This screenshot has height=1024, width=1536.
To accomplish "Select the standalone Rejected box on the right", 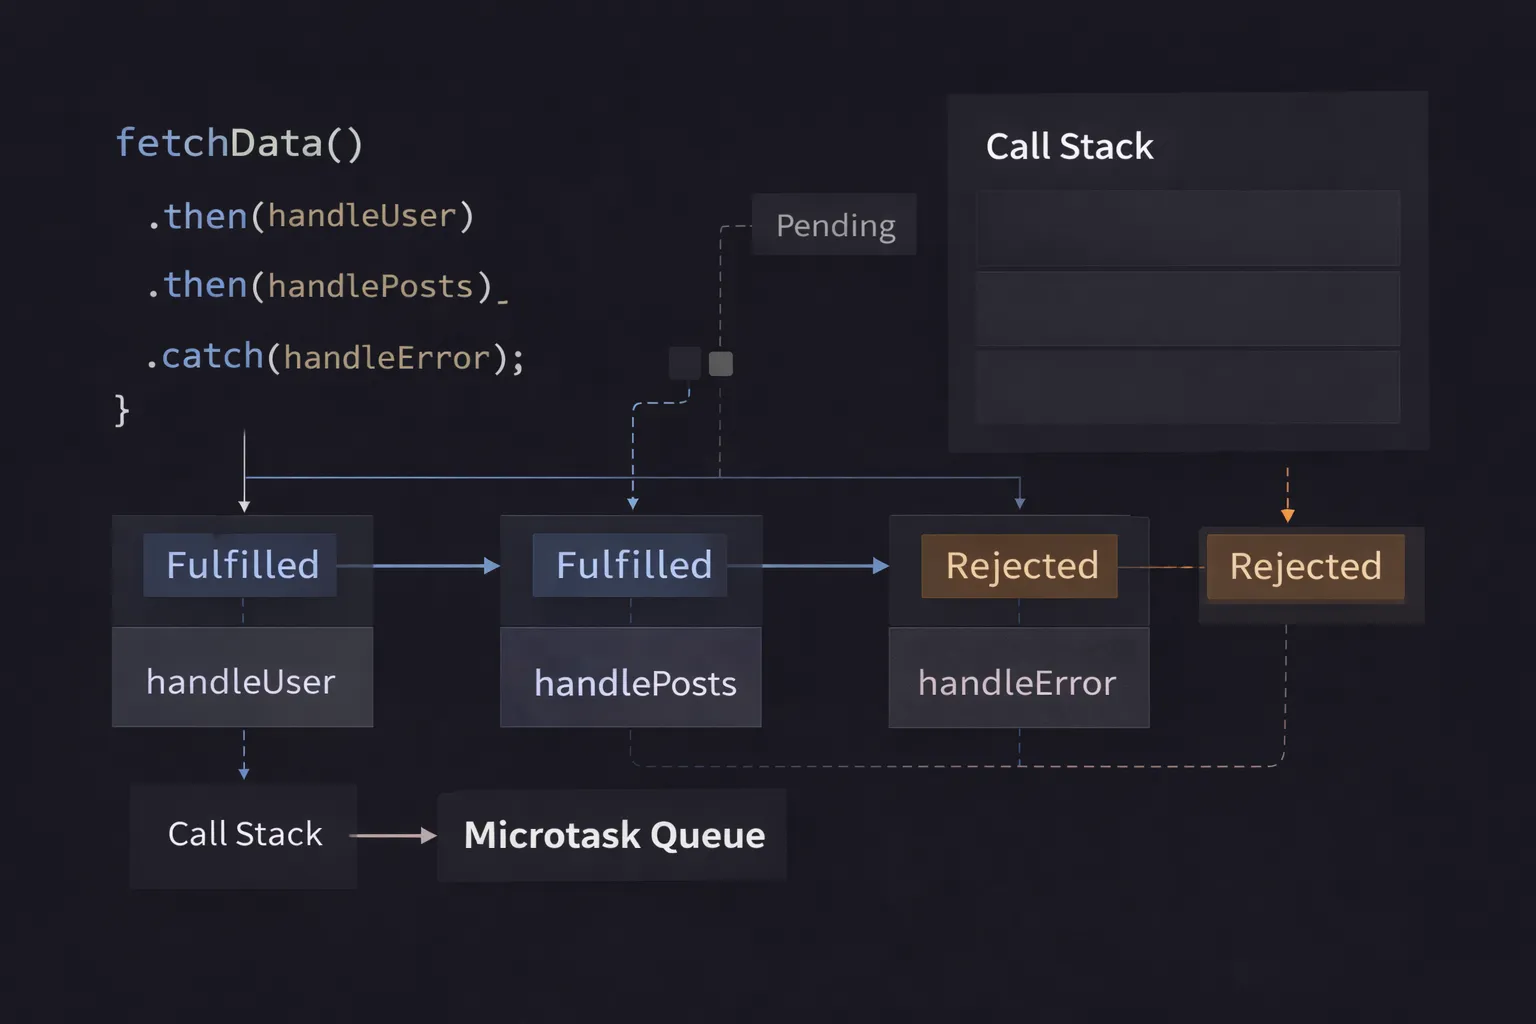I will (x=1305, y=567).
